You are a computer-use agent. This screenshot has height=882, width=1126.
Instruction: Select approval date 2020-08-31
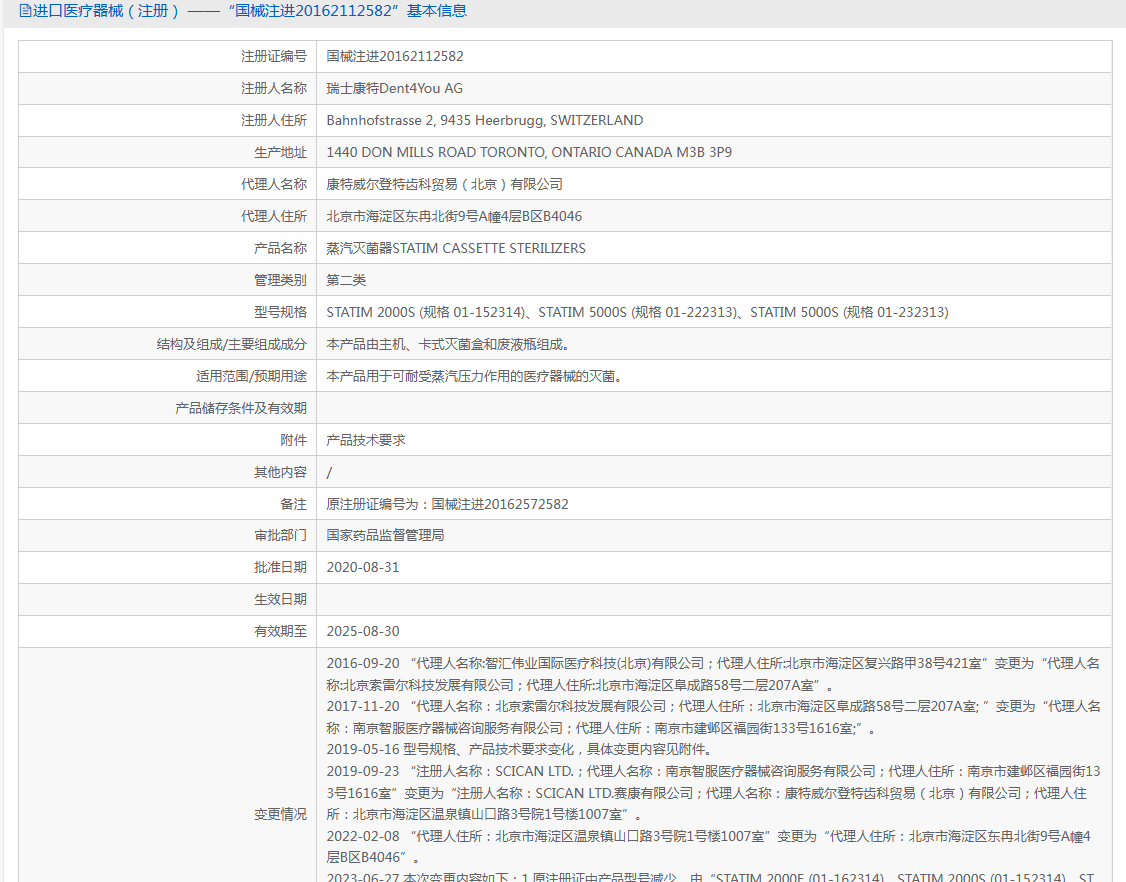coord(363,567)
